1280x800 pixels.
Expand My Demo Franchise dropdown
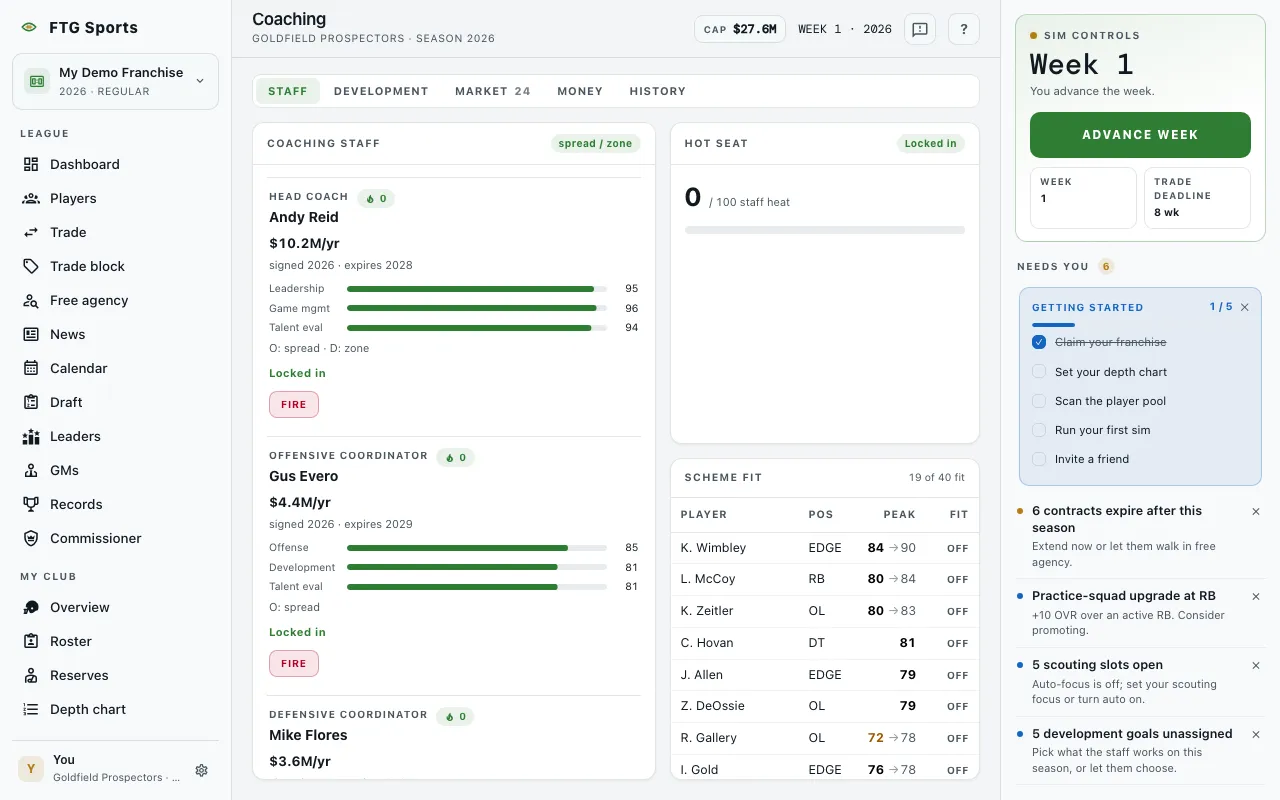[x=116, y=81]
